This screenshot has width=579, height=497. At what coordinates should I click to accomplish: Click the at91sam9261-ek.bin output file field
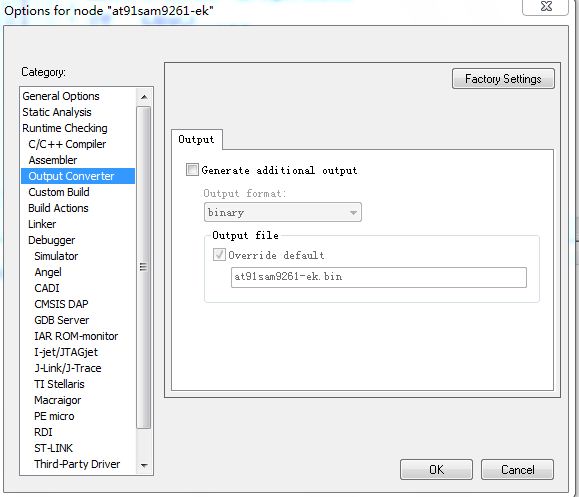coord(378,277)
